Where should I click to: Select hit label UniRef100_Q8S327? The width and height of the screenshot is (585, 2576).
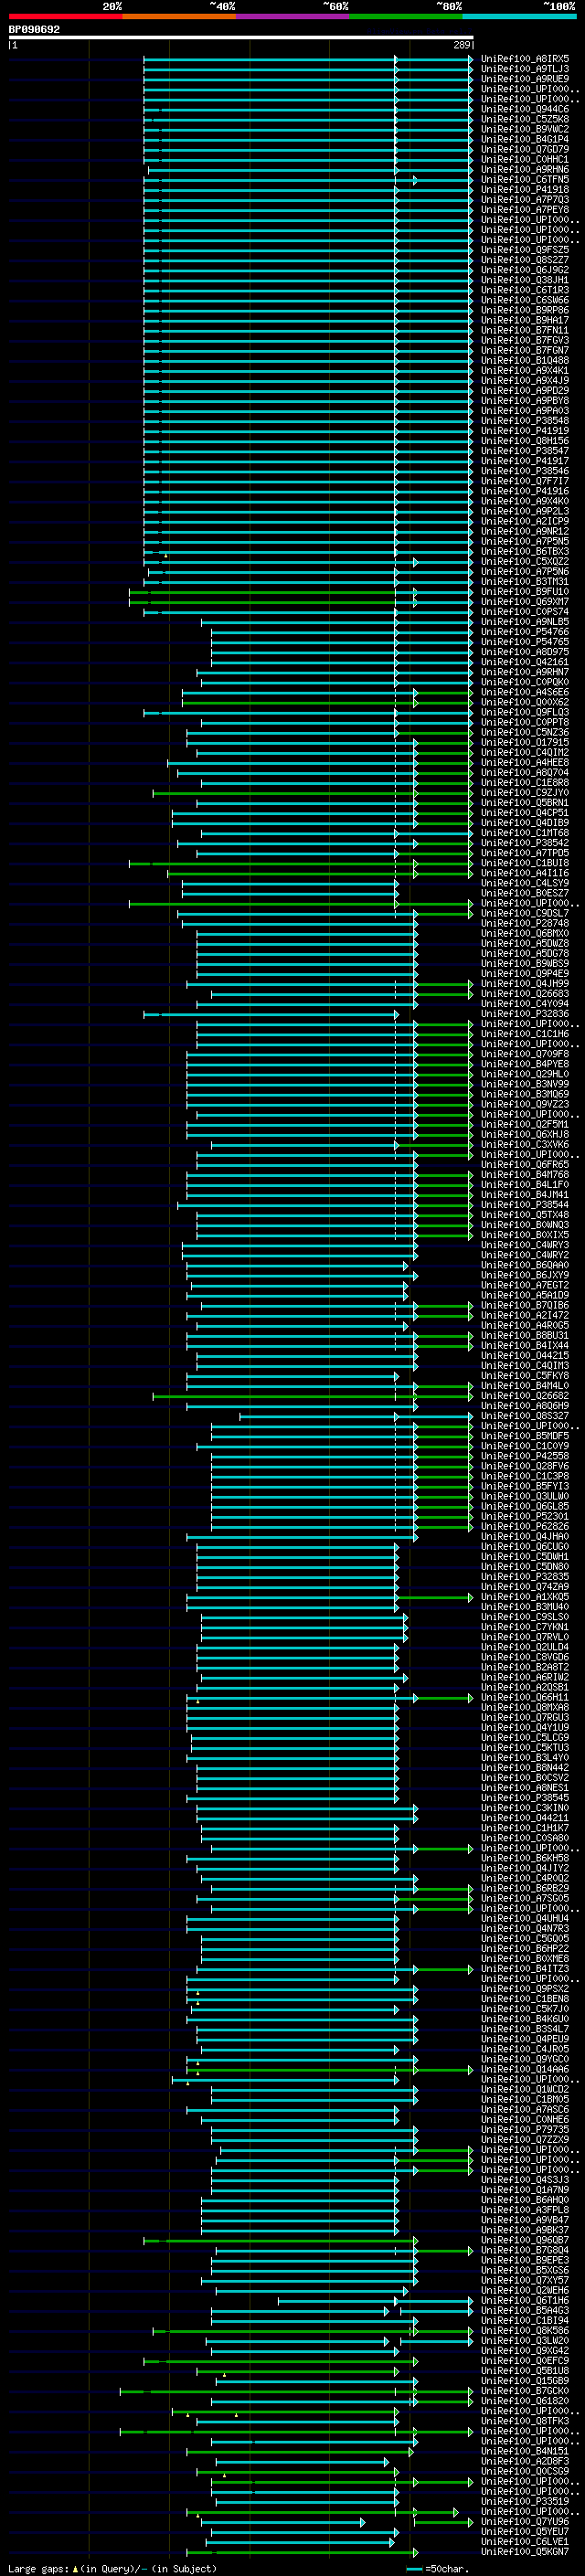coord(525,1416)
